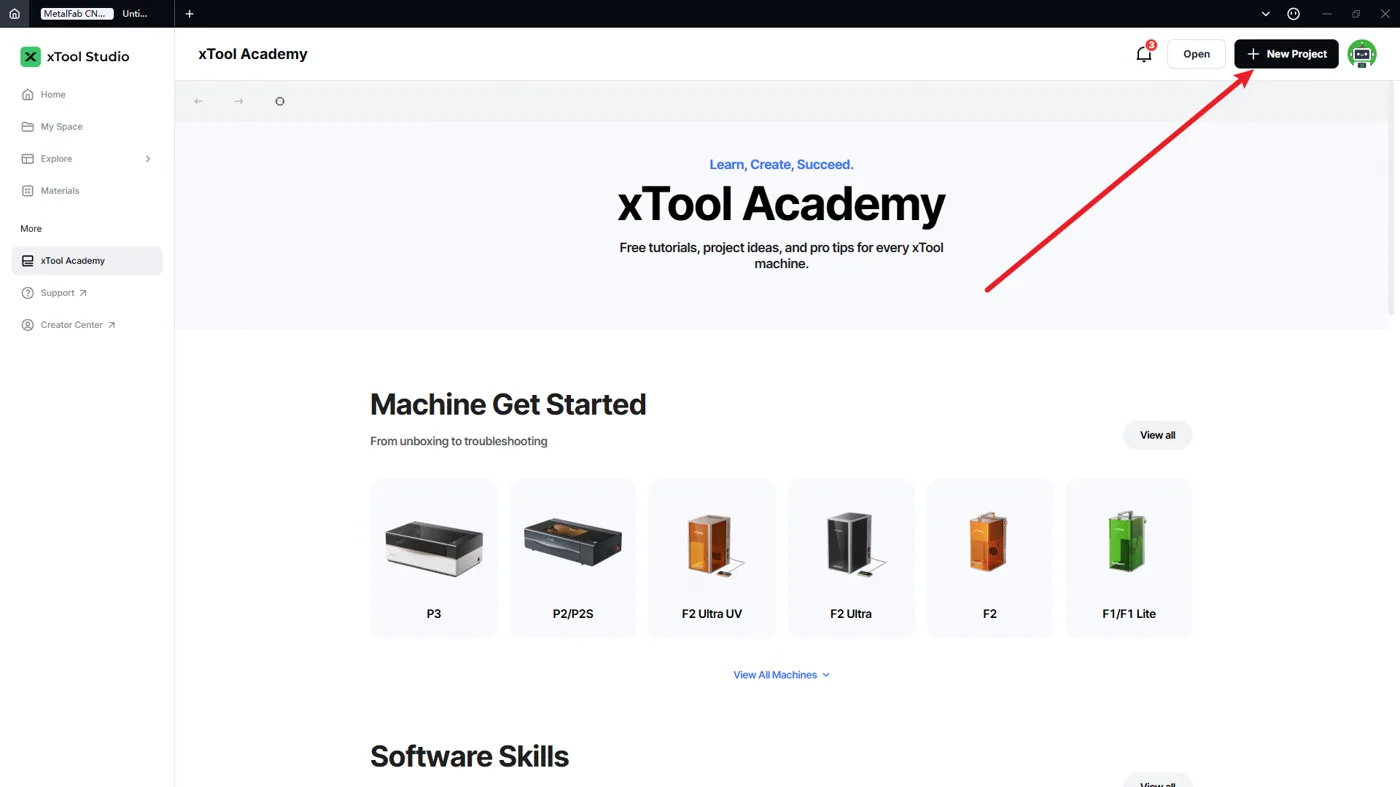Open the P3 machine card
1400x787 pixels.
pos(434,558)
